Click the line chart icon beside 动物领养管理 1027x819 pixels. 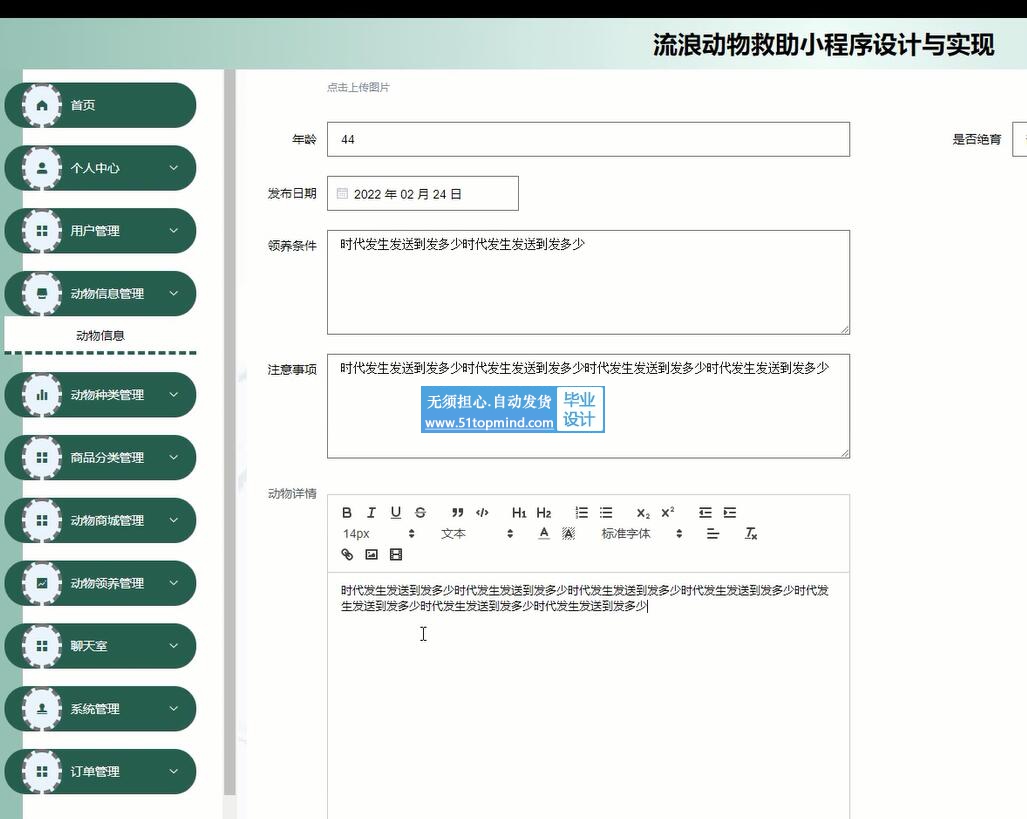42,583
